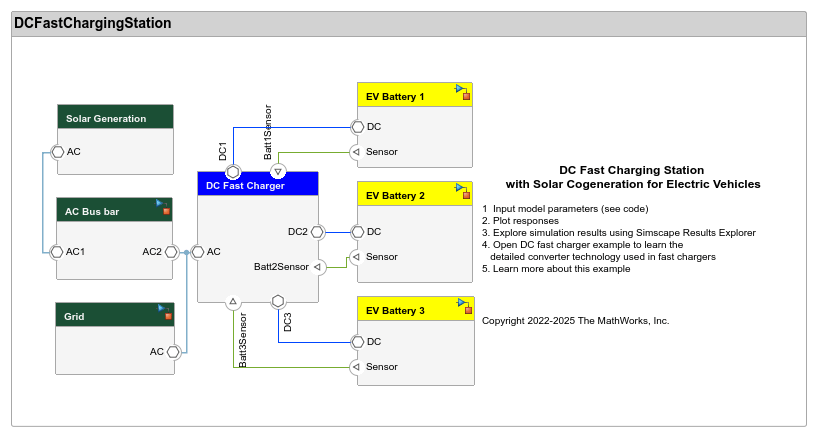The height and width of the screenshot is (436, 817).
Task: Select the Batt2Sensor port on DC Fast Charger
Action: 317,267
